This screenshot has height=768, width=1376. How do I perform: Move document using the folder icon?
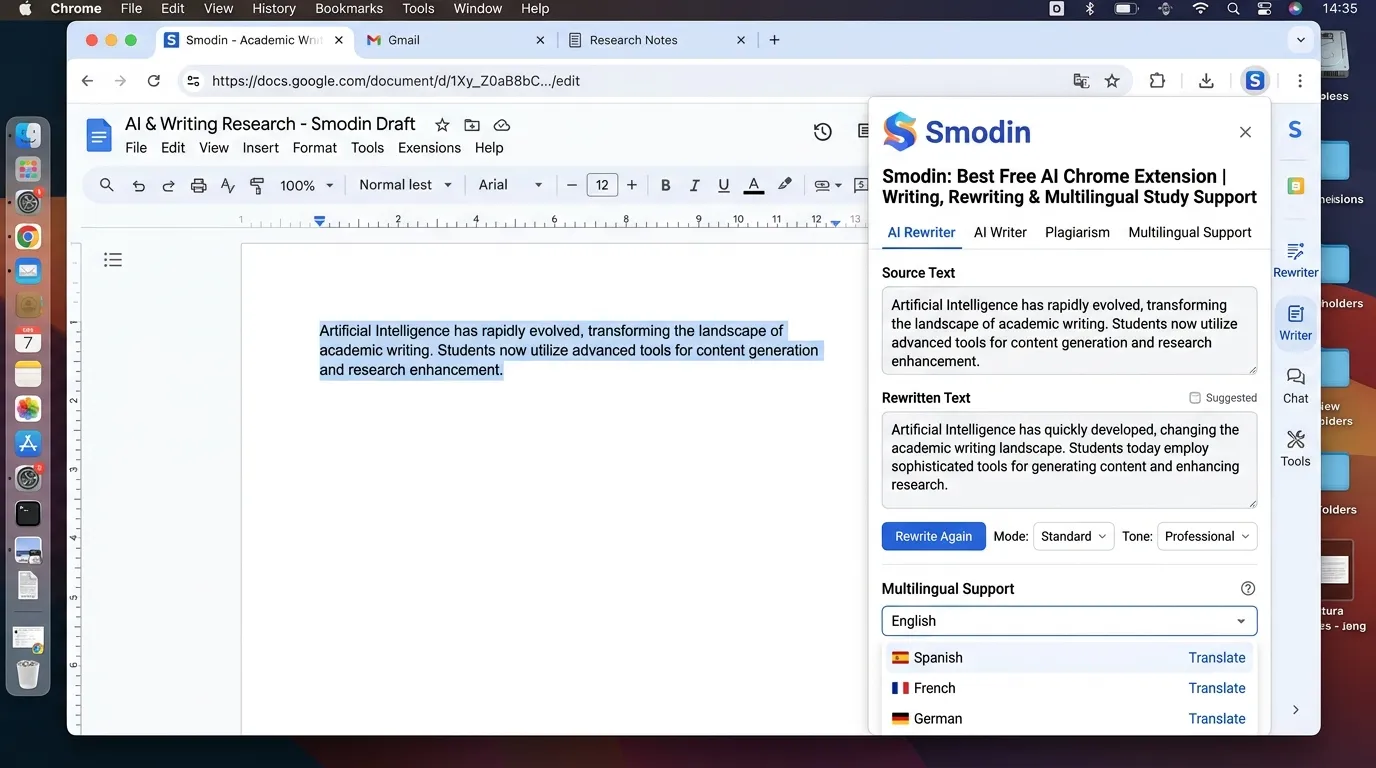pyautogui.click(x=472, y=125)
